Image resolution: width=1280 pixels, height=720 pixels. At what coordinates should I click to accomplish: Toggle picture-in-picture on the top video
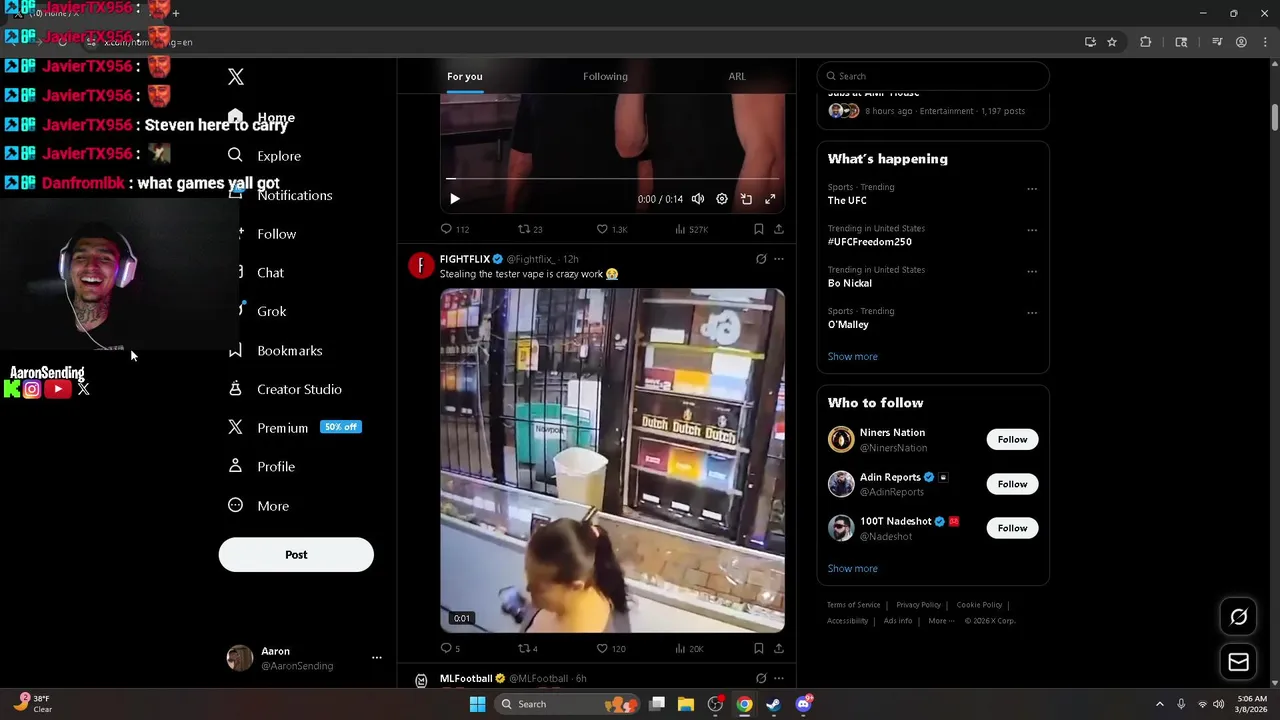coord(746,199)
